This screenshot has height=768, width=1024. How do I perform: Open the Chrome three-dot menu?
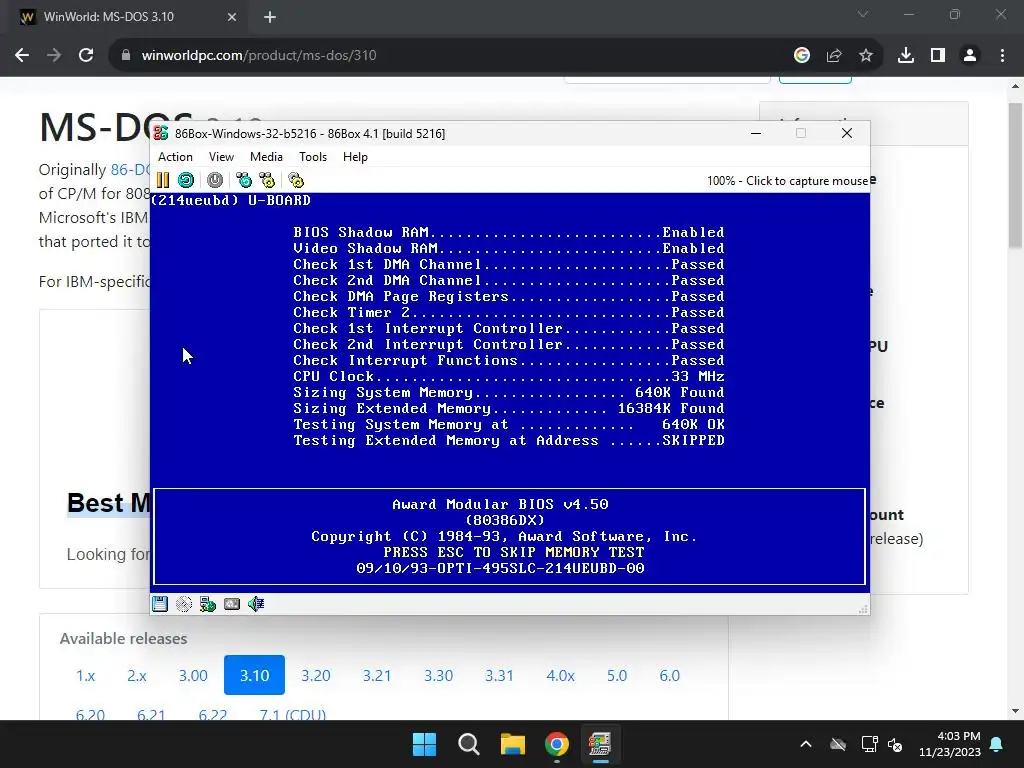pyautogui.click(x=1002, y=56)
